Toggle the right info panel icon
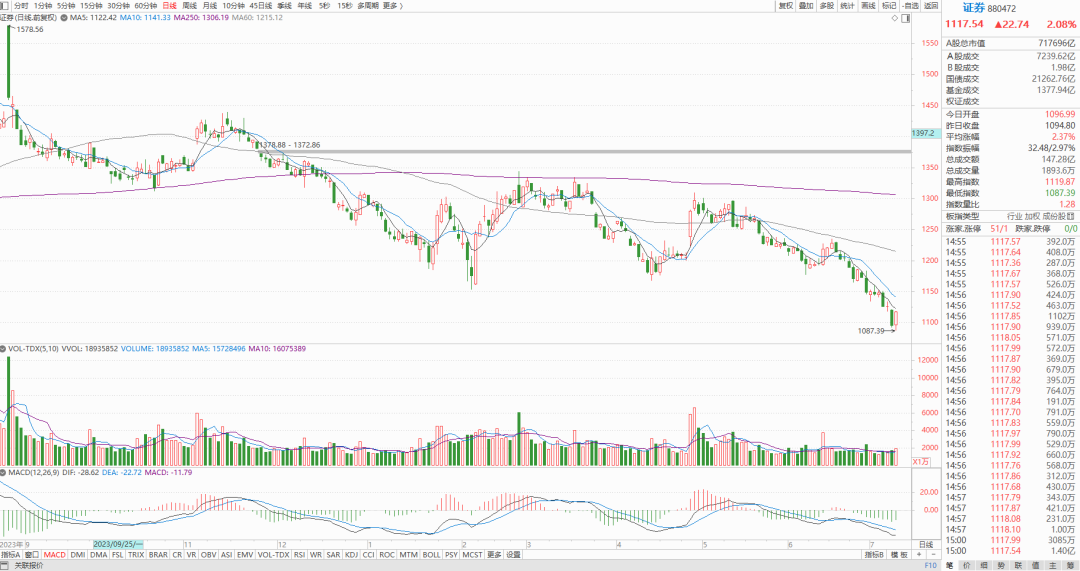Viewport: 1080px width, 571px height. tap(906, 18)
